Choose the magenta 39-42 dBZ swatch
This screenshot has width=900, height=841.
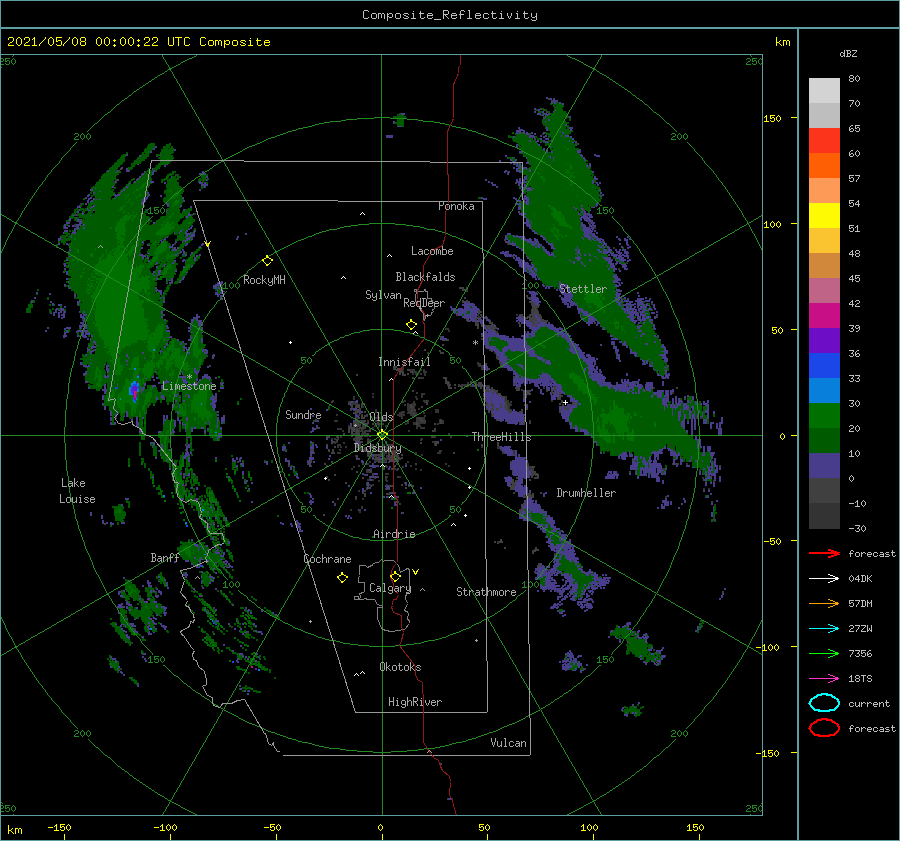tap(824, 316)
